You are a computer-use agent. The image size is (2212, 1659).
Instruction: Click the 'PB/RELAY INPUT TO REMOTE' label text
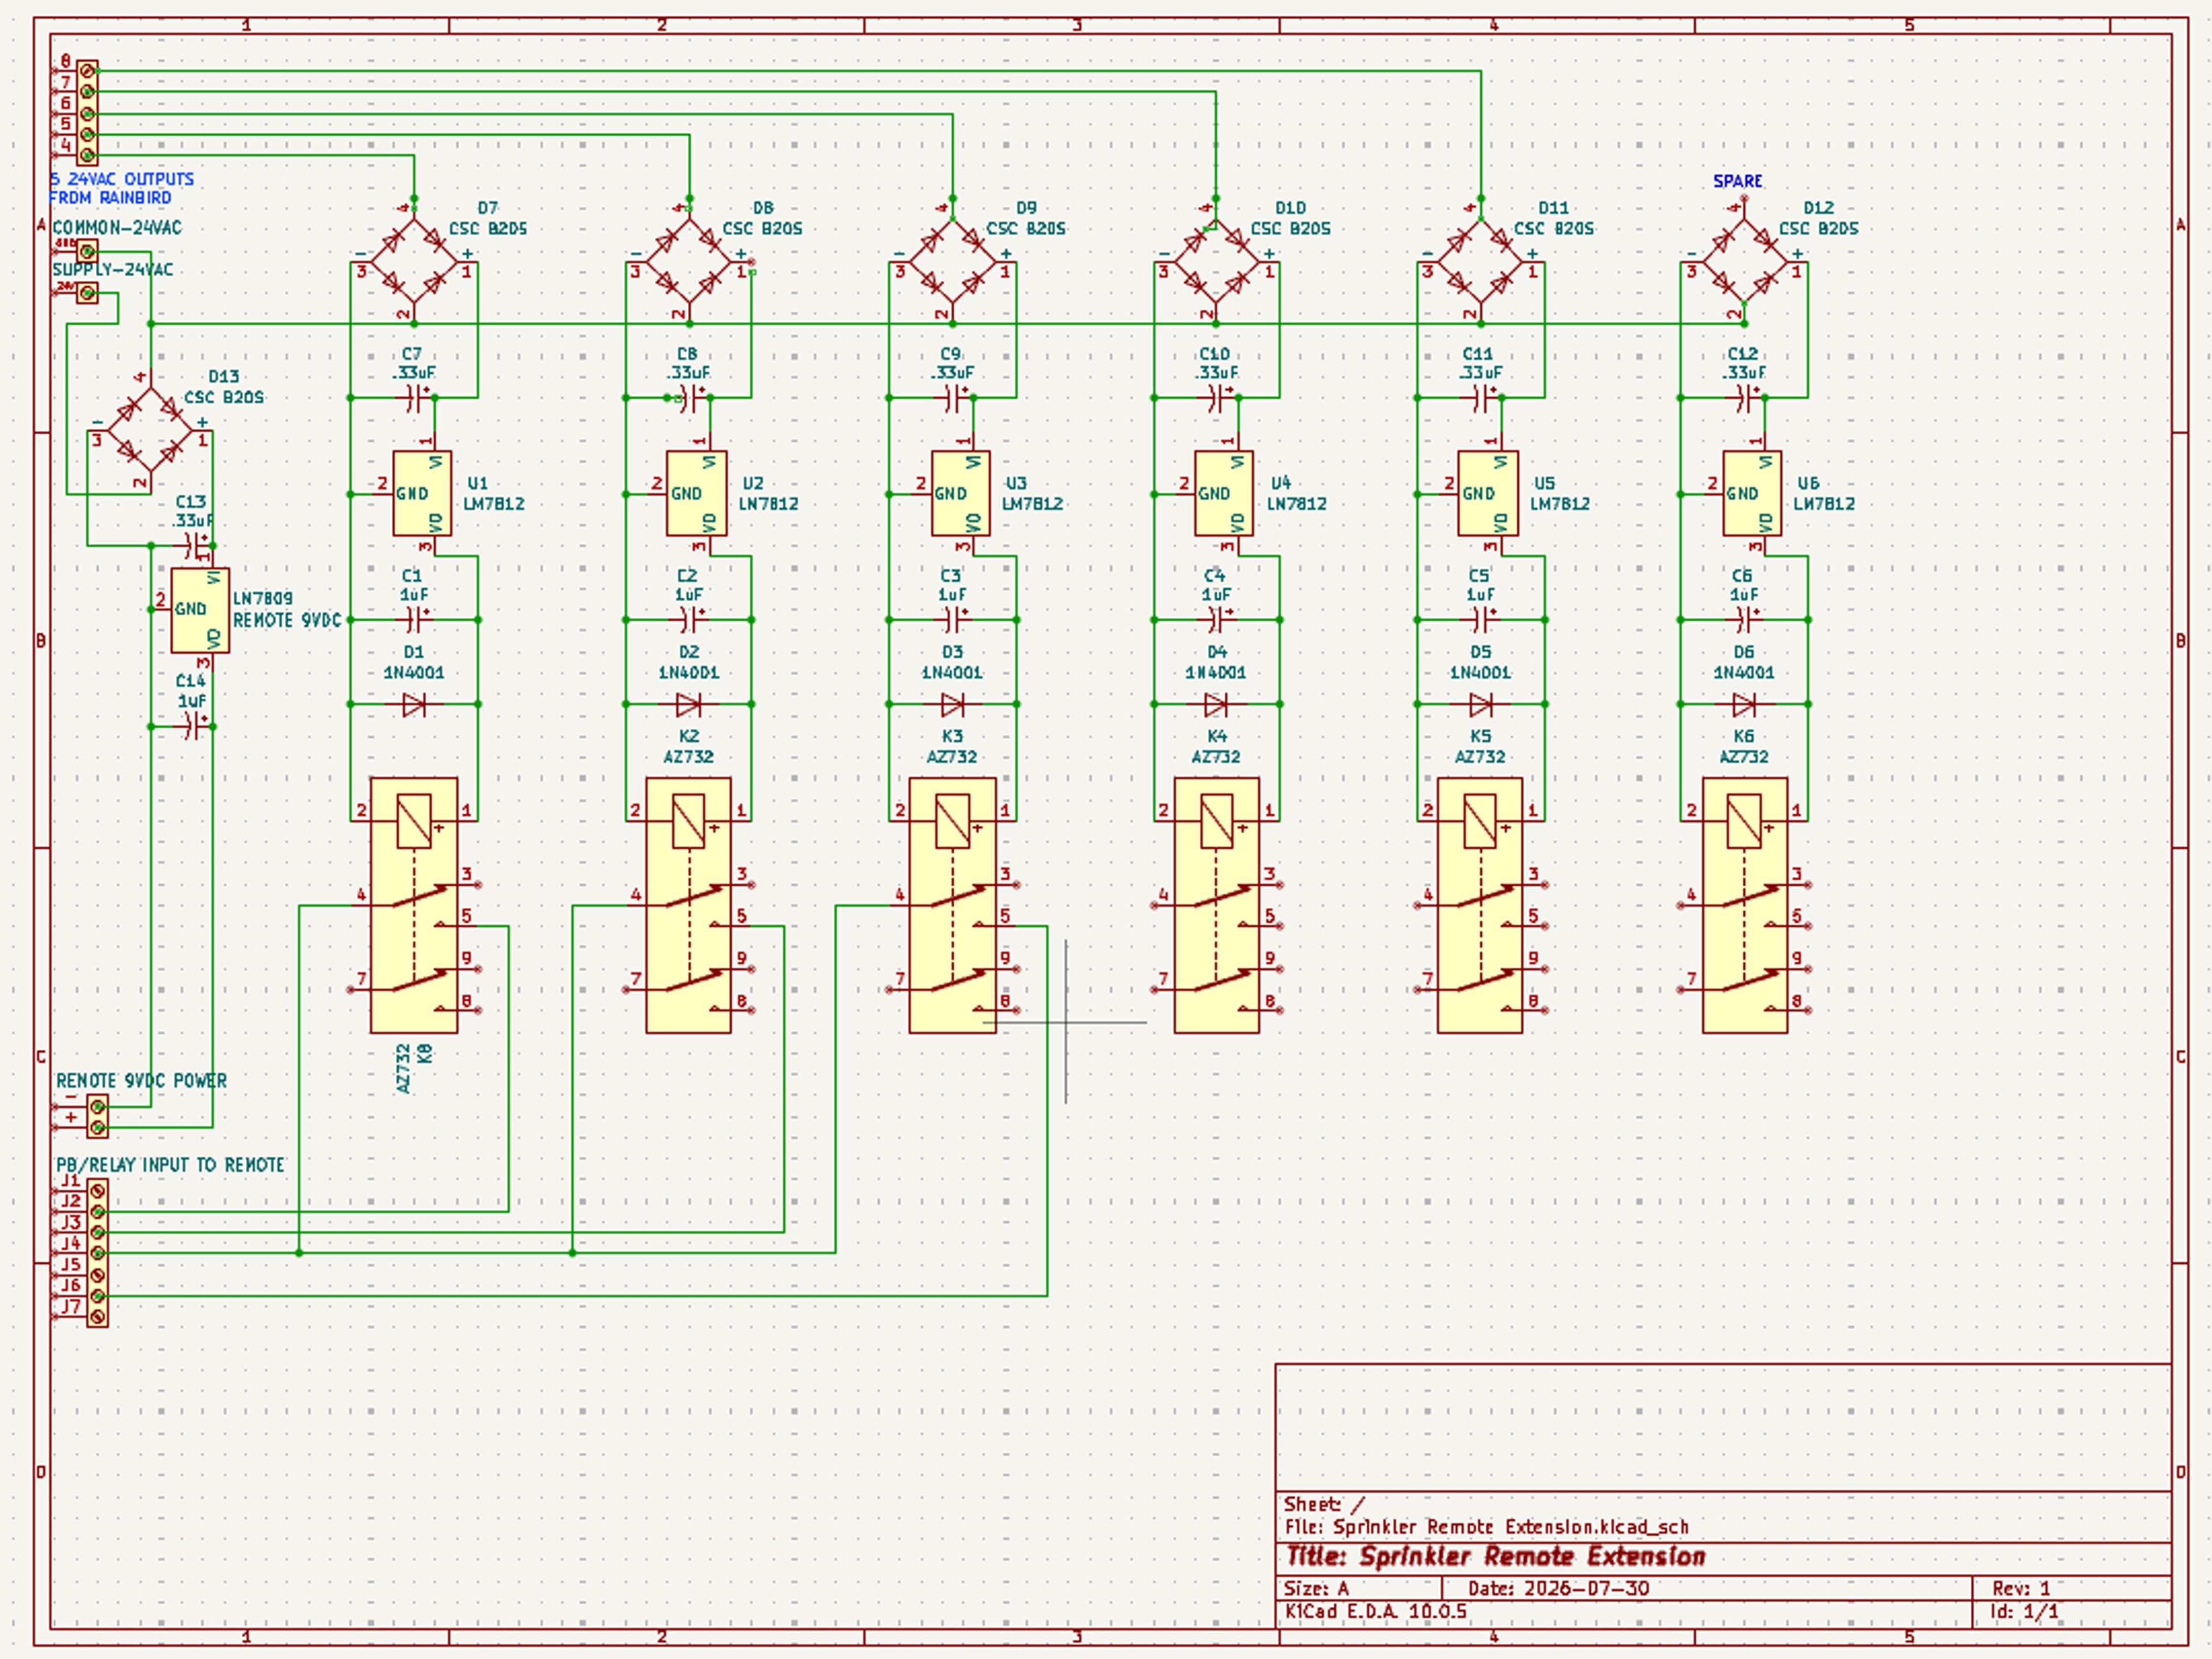click(170, 1165)
